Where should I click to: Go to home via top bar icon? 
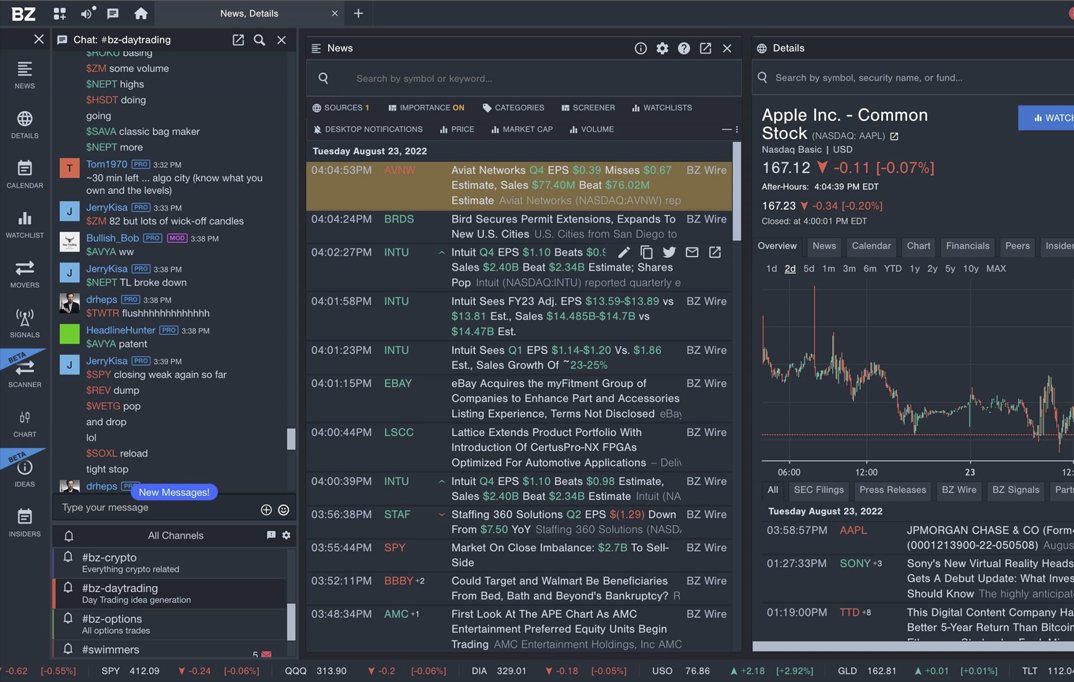pos(141,13)
